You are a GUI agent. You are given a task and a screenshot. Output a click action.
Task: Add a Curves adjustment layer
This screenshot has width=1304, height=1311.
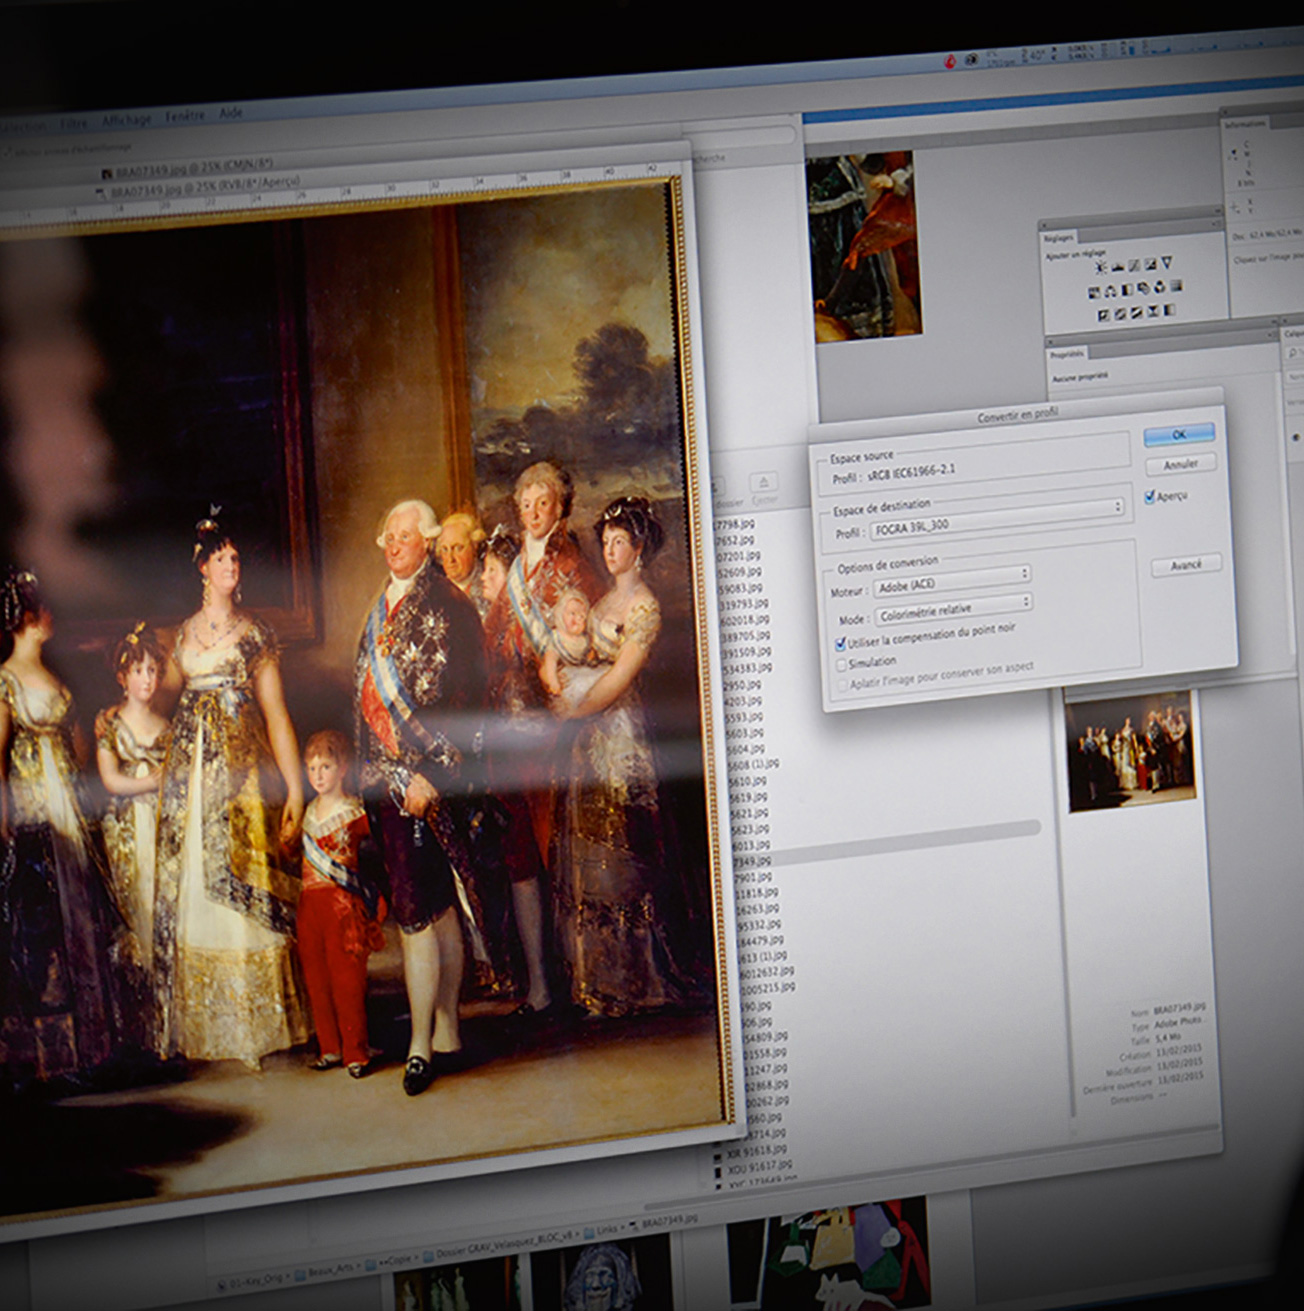(x=1134, y=266)
